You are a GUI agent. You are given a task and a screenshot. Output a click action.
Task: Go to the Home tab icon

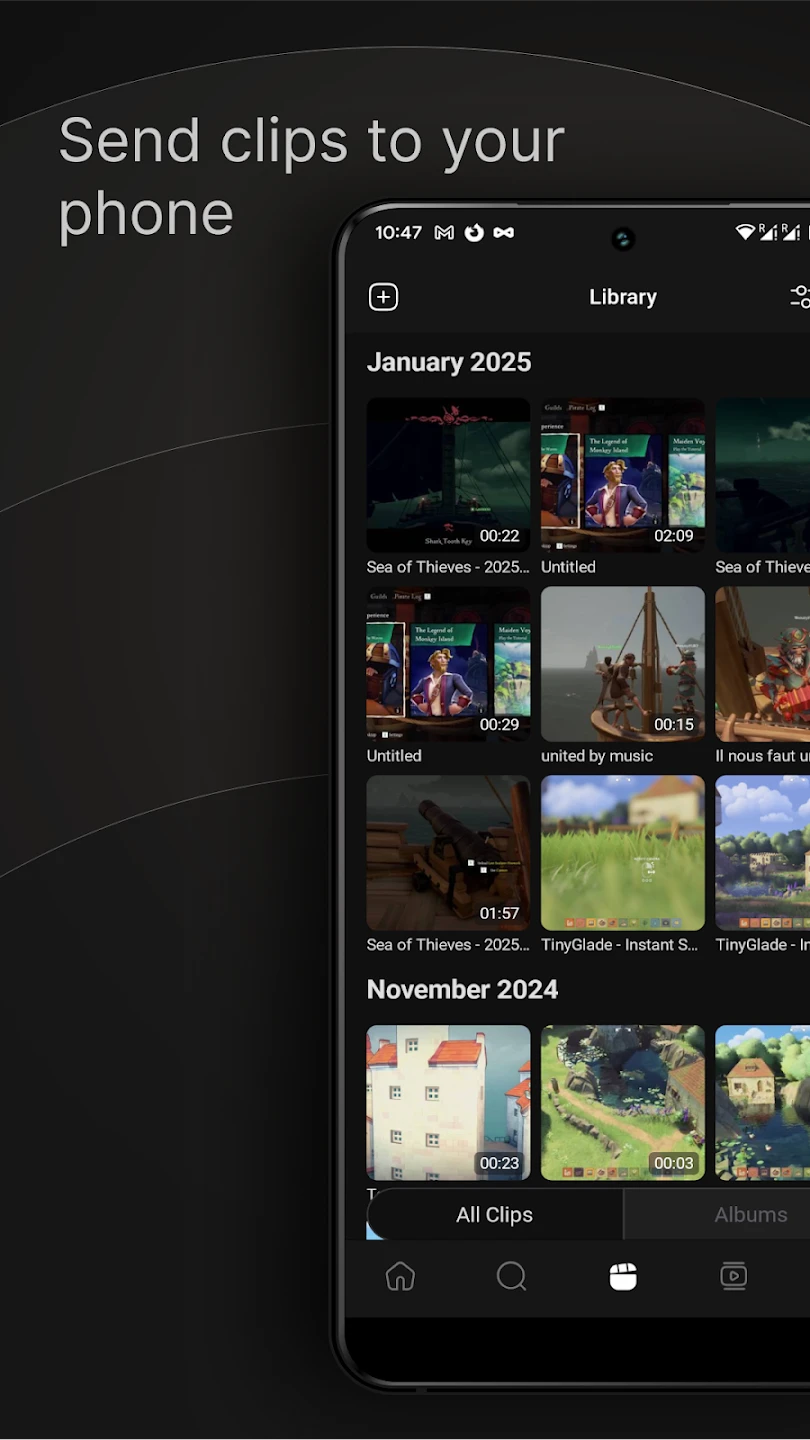[x=400, y=1276]
